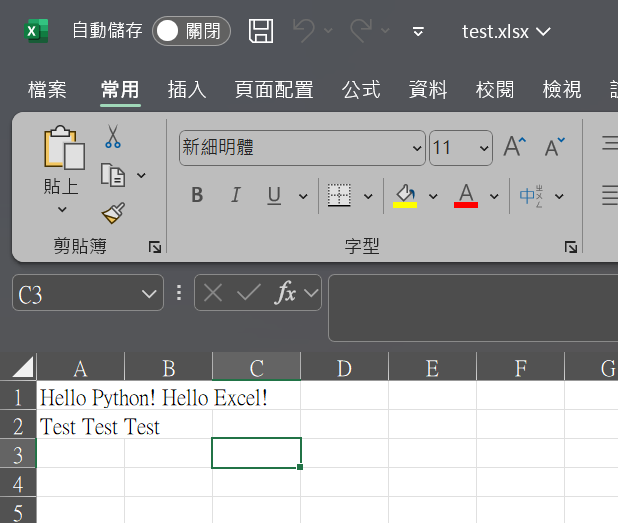The width and height of the screenshot is (618, 523).
Task: Click the Redo arrow icon
Action: pos(361,30)
